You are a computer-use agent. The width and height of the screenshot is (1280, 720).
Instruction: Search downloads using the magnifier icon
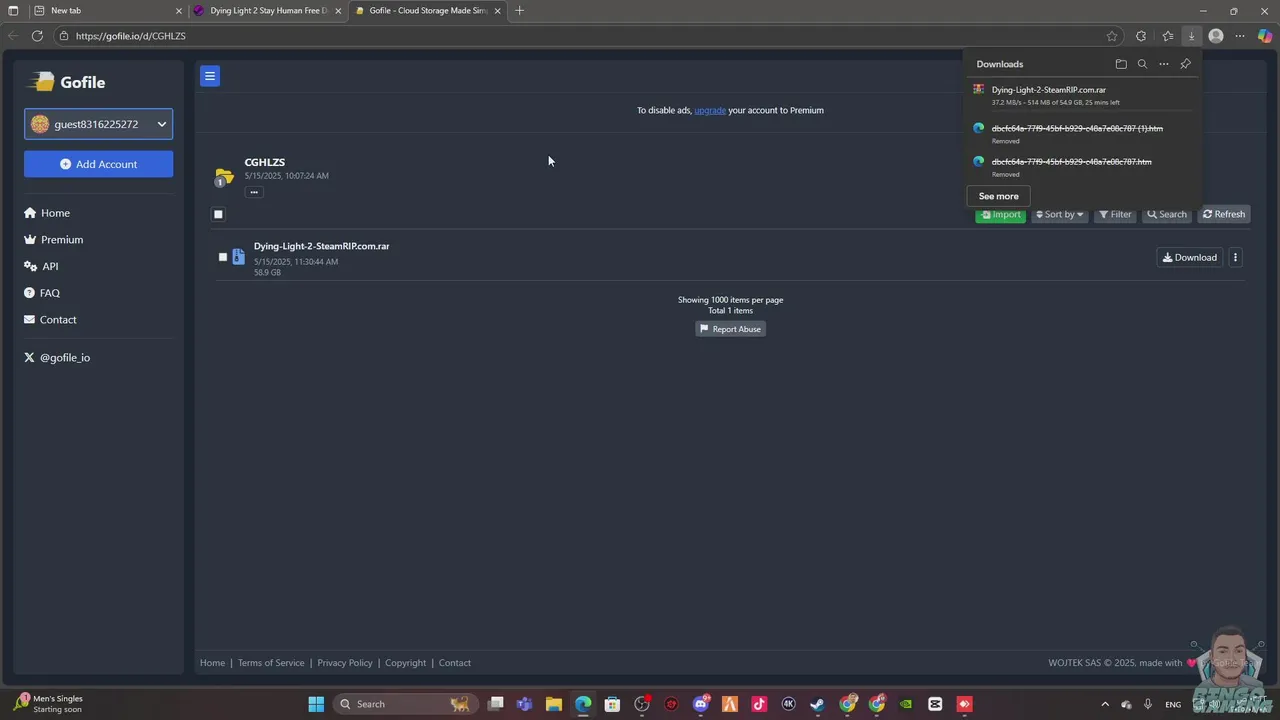(x=1142, y=64)
